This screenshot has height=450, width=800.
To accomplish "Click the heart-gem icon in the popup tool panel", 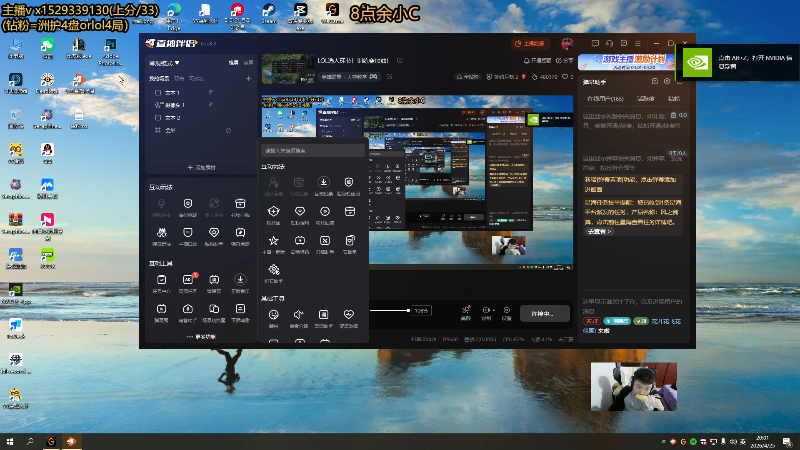I will [x=299, y=211].
